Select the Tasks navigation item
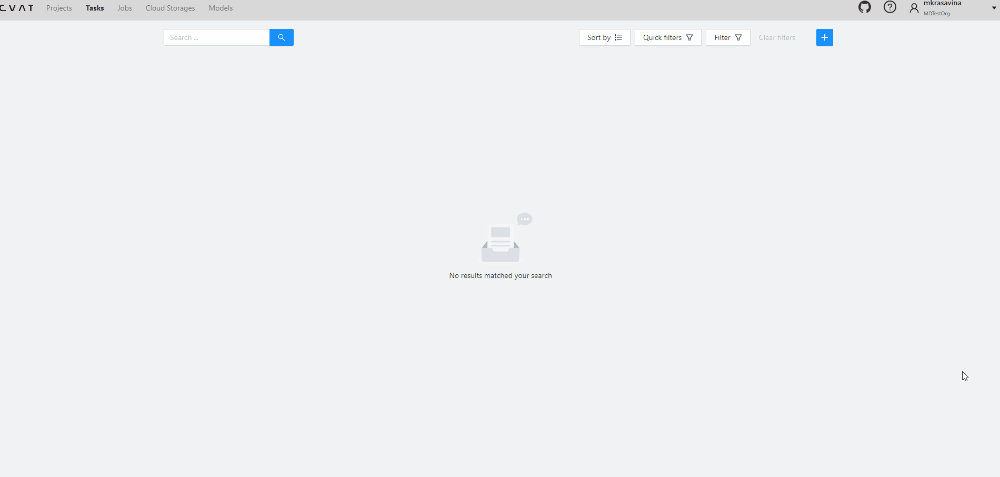The image size is (1000, 477). pos(95,8)
